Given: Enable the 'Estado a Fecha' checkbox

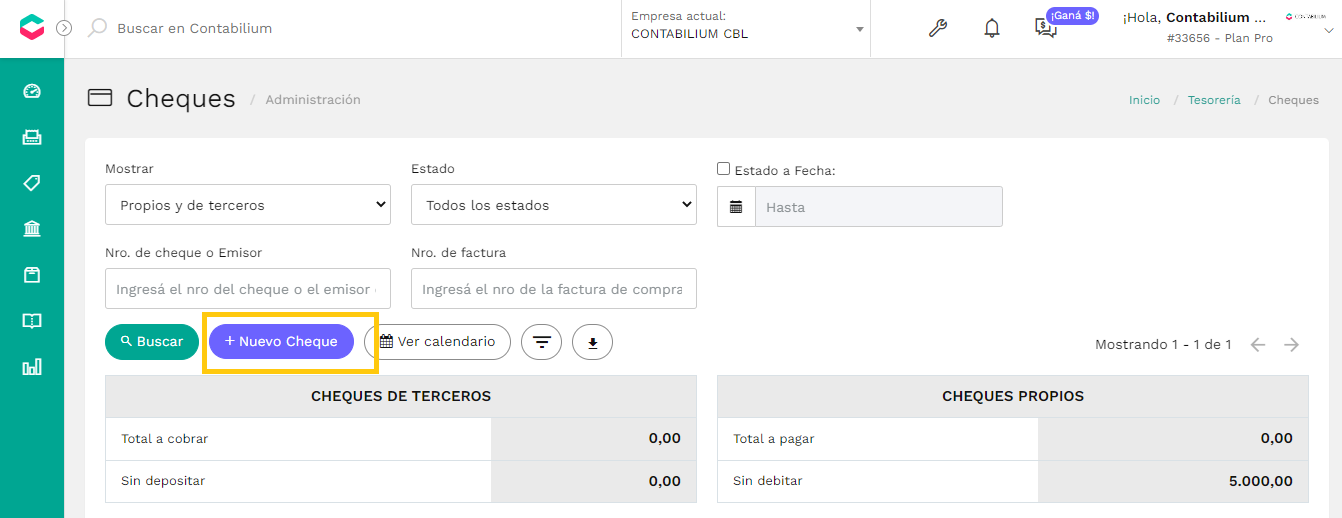Looking at the screenshot, I should [x=724, y=169].
